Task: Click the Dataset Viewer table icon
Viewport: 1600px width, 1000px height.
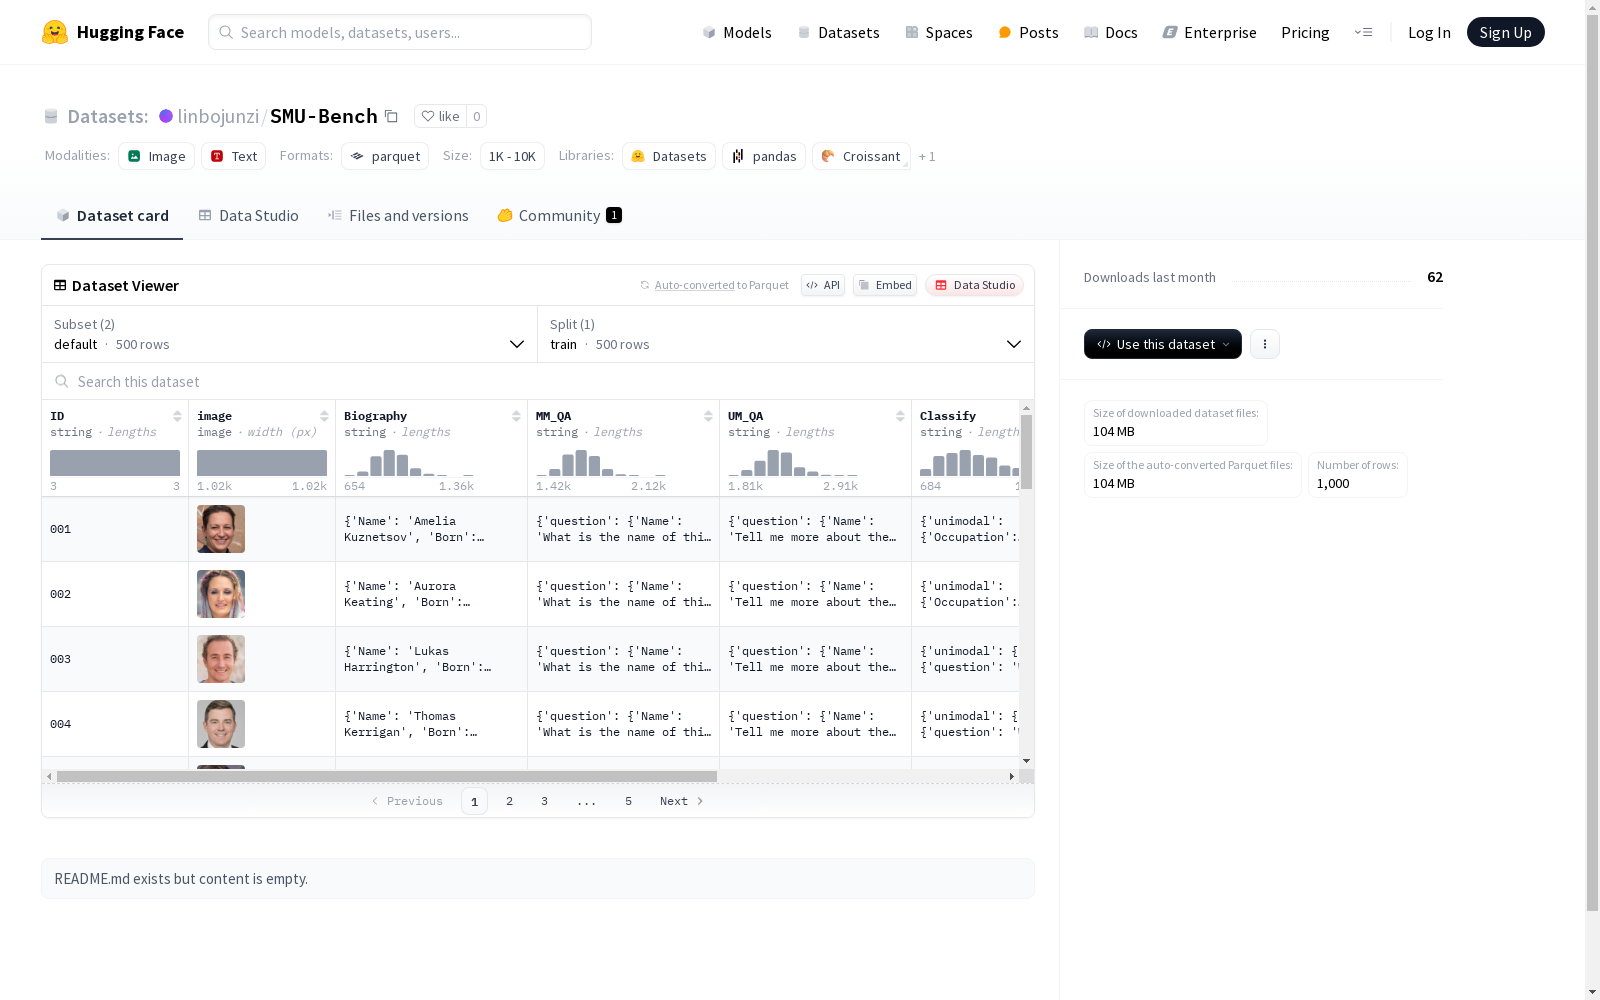Action: [x=60, y=285]
